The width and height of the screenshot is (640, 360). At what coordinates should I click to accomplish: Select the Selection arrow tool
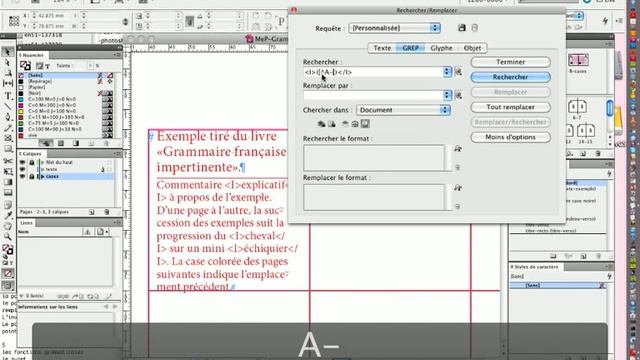pos(7,52)
